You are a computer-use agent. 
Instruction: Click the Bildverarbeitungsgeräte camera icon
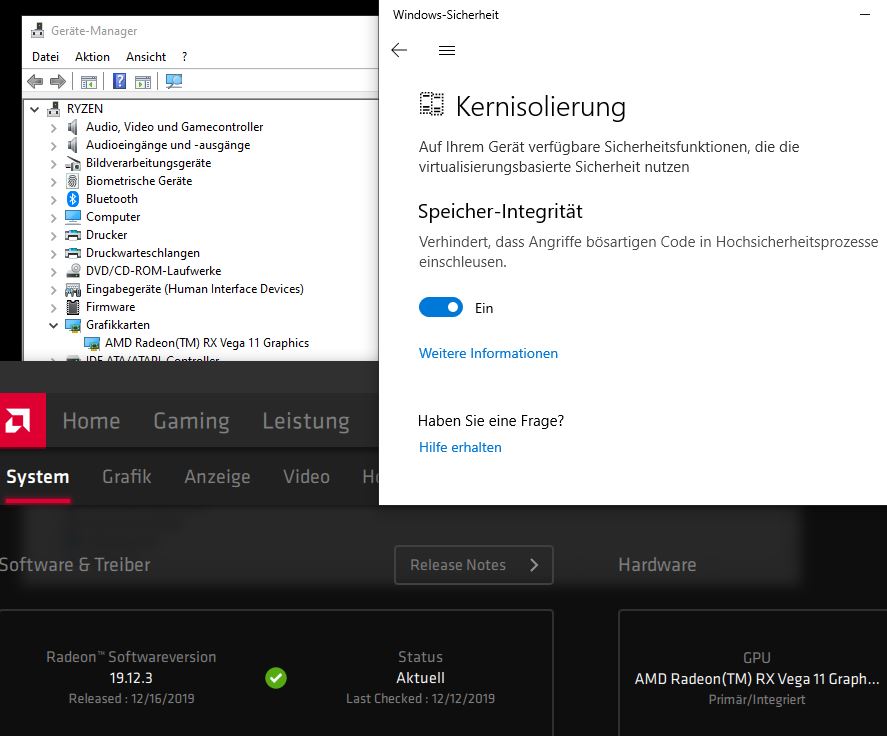tap(73, 163)
